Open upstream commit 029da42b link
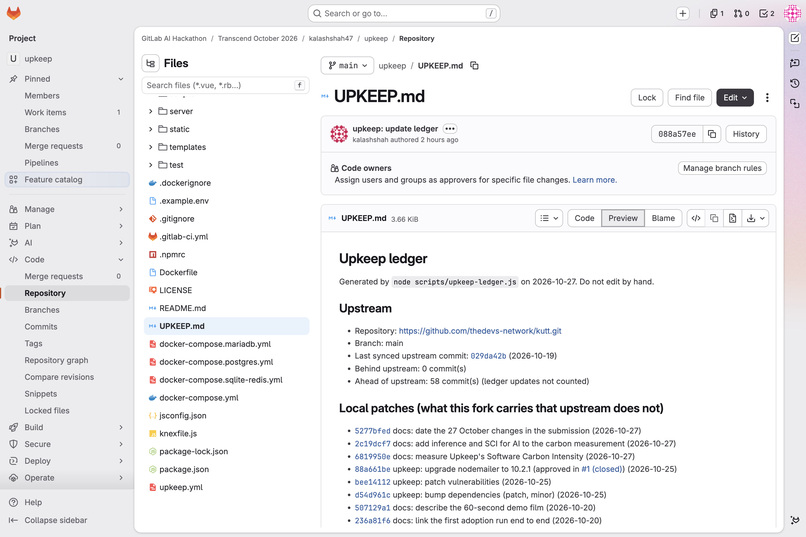The image size is (806, 537). click(x=488, y=356)
